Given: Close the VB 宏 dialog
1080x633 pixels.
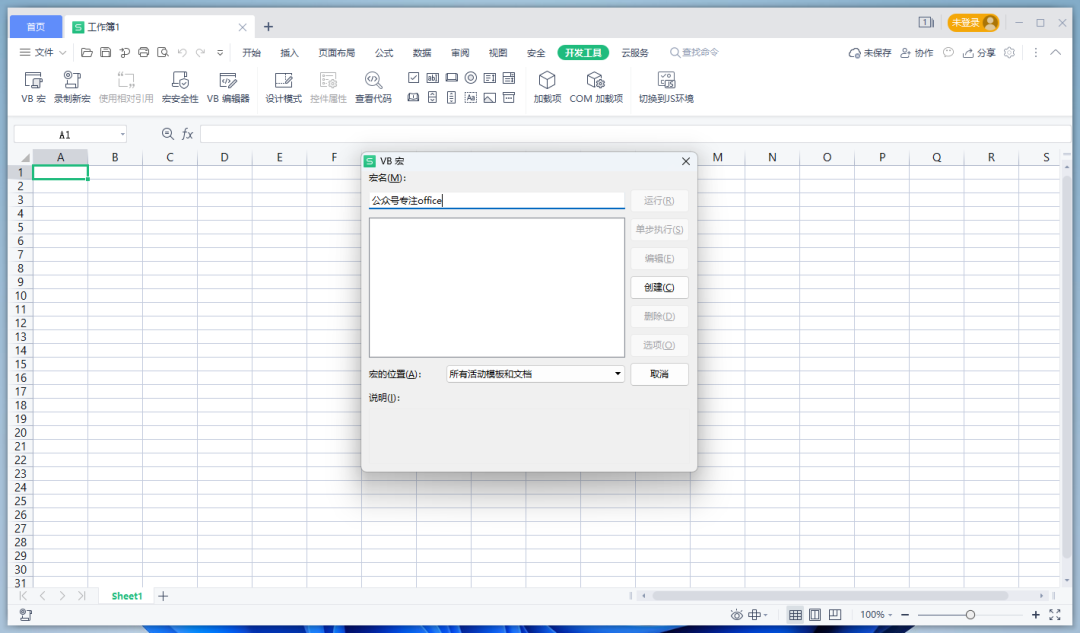Looking at the screenshot, I should pyautogui.click(x=685, y=161).
